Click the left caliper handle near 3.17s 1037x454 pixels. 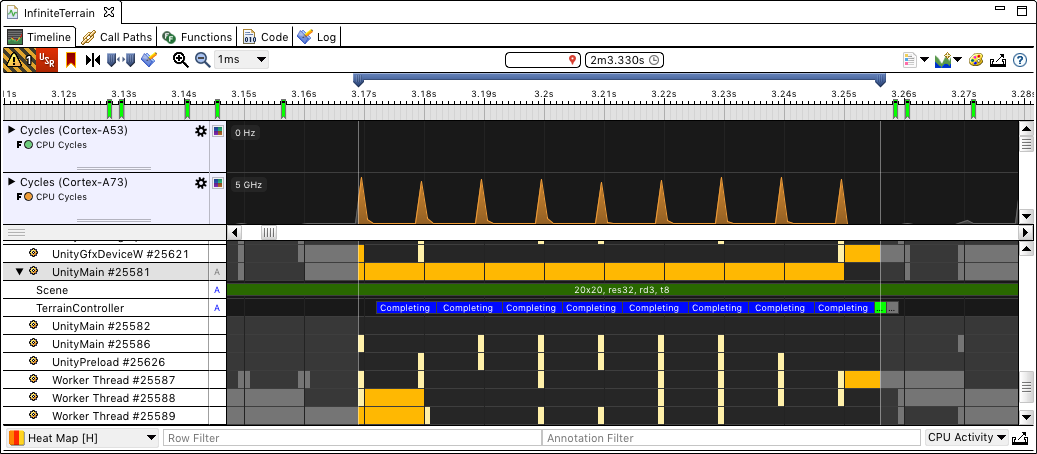(358, 80)
